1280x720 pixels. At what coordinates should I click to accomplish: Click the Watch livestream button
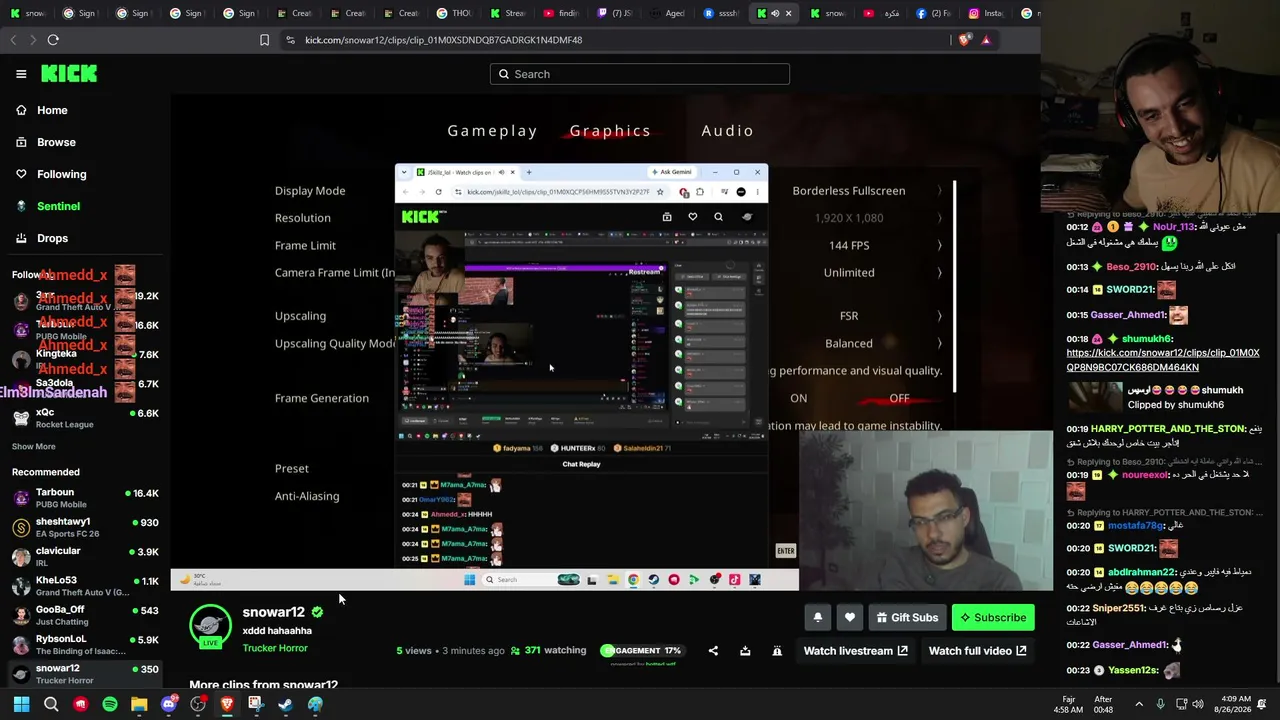[856, 651]
